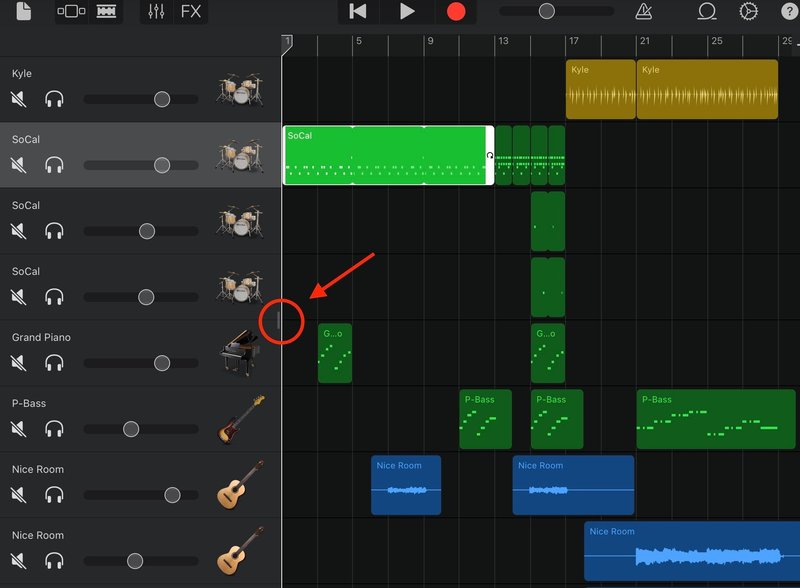800x588 pixels.
Task: Open the FX panel
Action: coord(191,11)
